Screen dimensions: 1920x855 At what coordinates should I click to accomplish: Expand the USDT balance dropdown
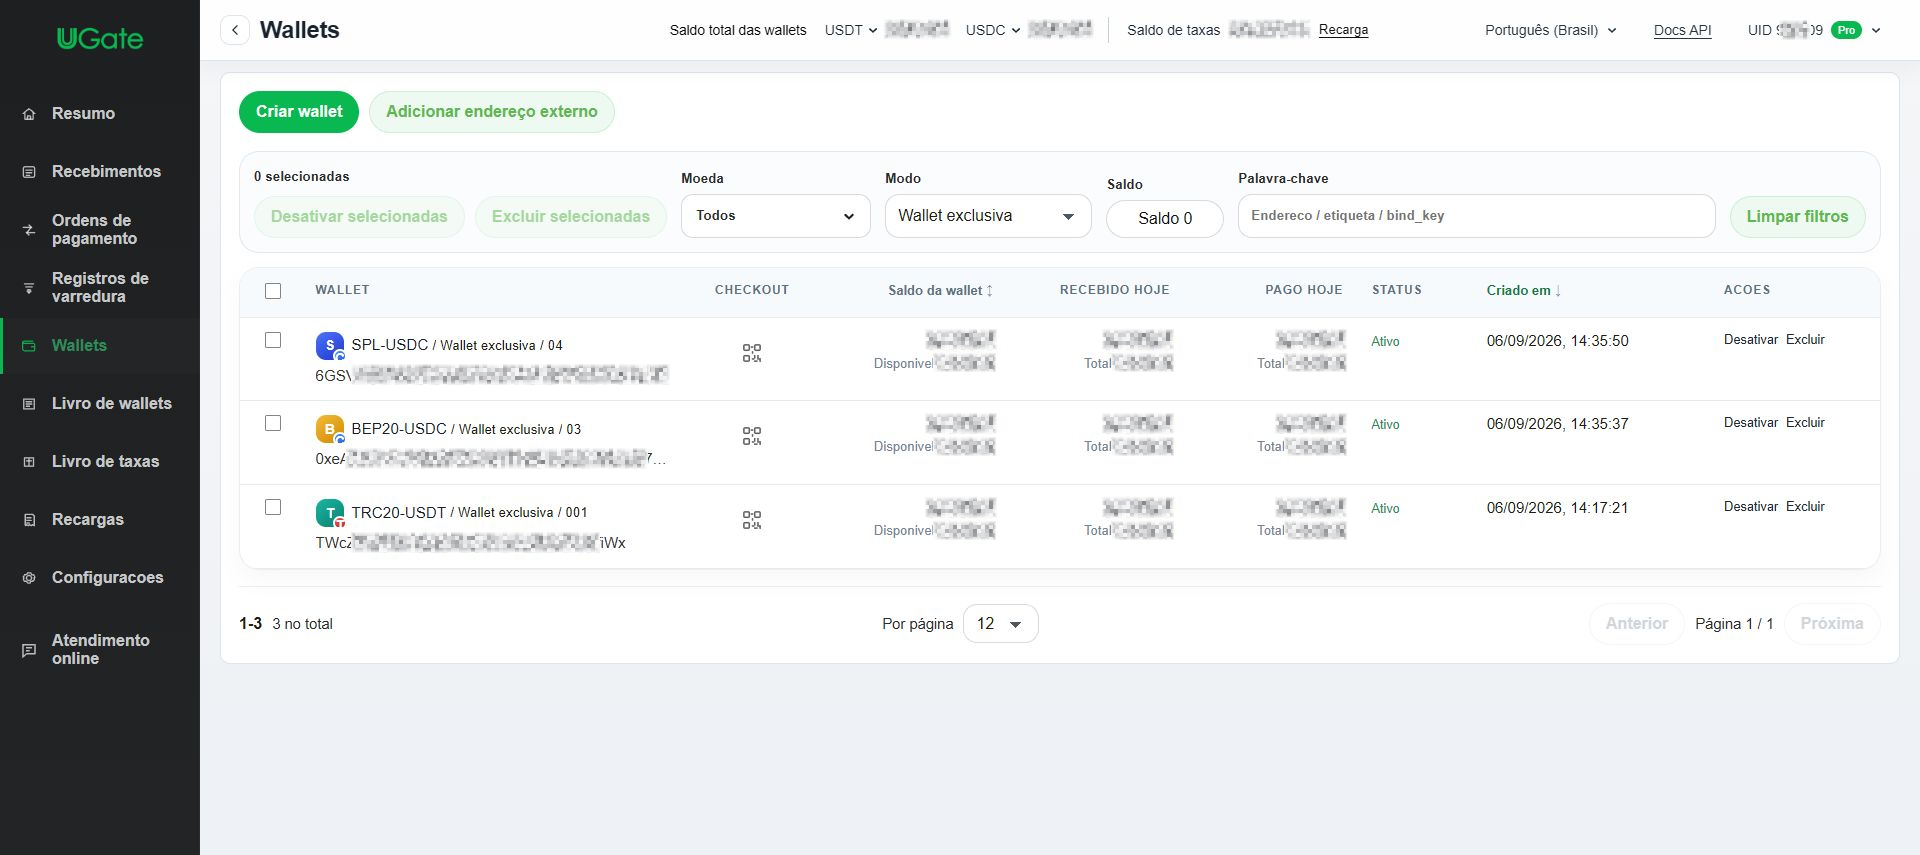[x=851, y=30]
